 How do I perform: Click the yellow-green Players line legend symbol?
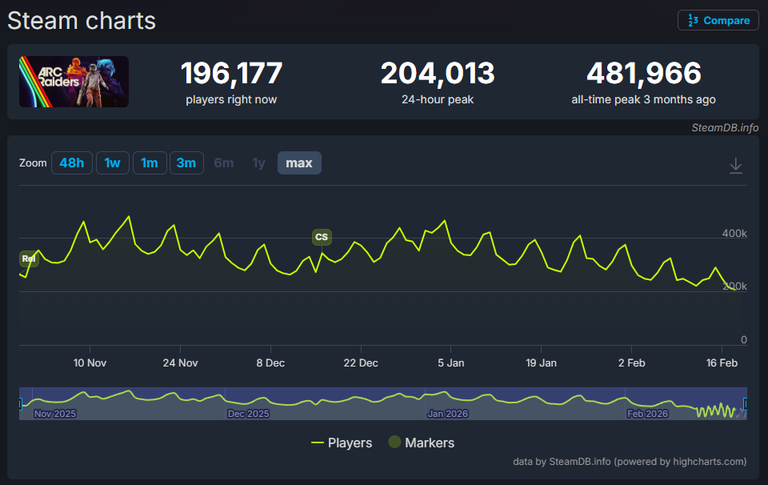click(318, 443)
